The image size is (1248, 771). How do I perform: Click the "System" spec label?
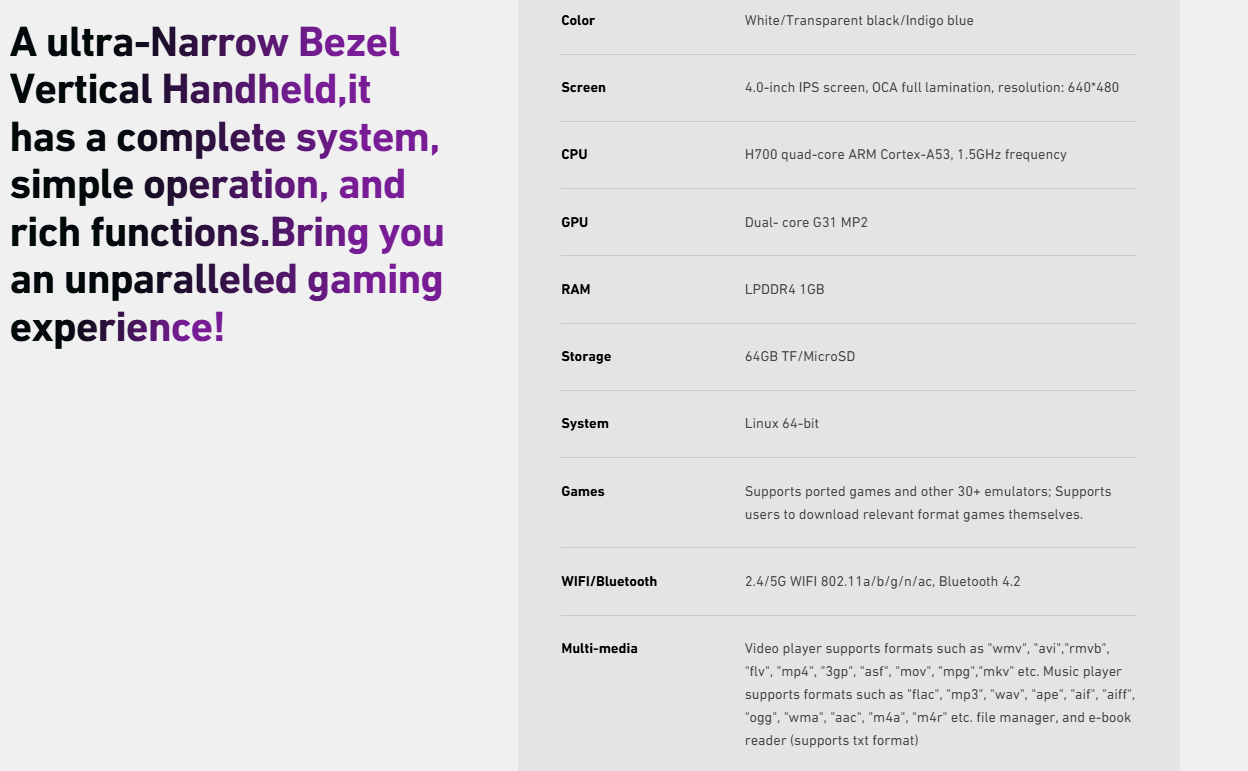(x=585, y=423)
